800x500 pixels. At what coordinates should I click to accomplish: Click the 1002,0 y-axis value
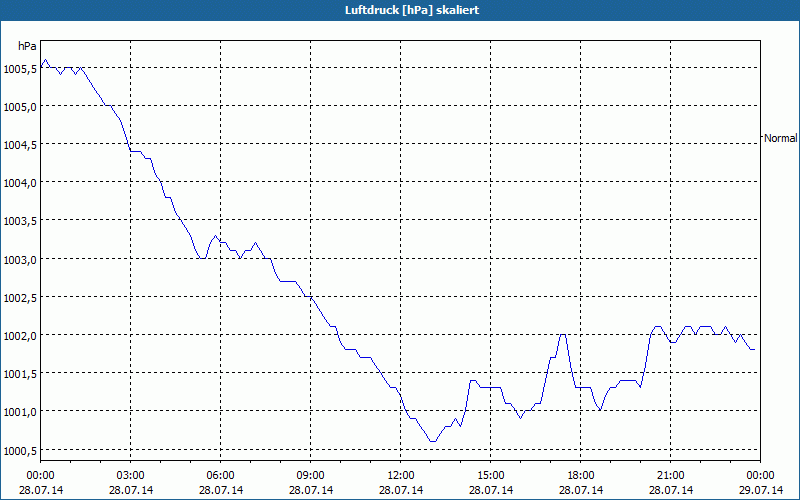point(20,336)
